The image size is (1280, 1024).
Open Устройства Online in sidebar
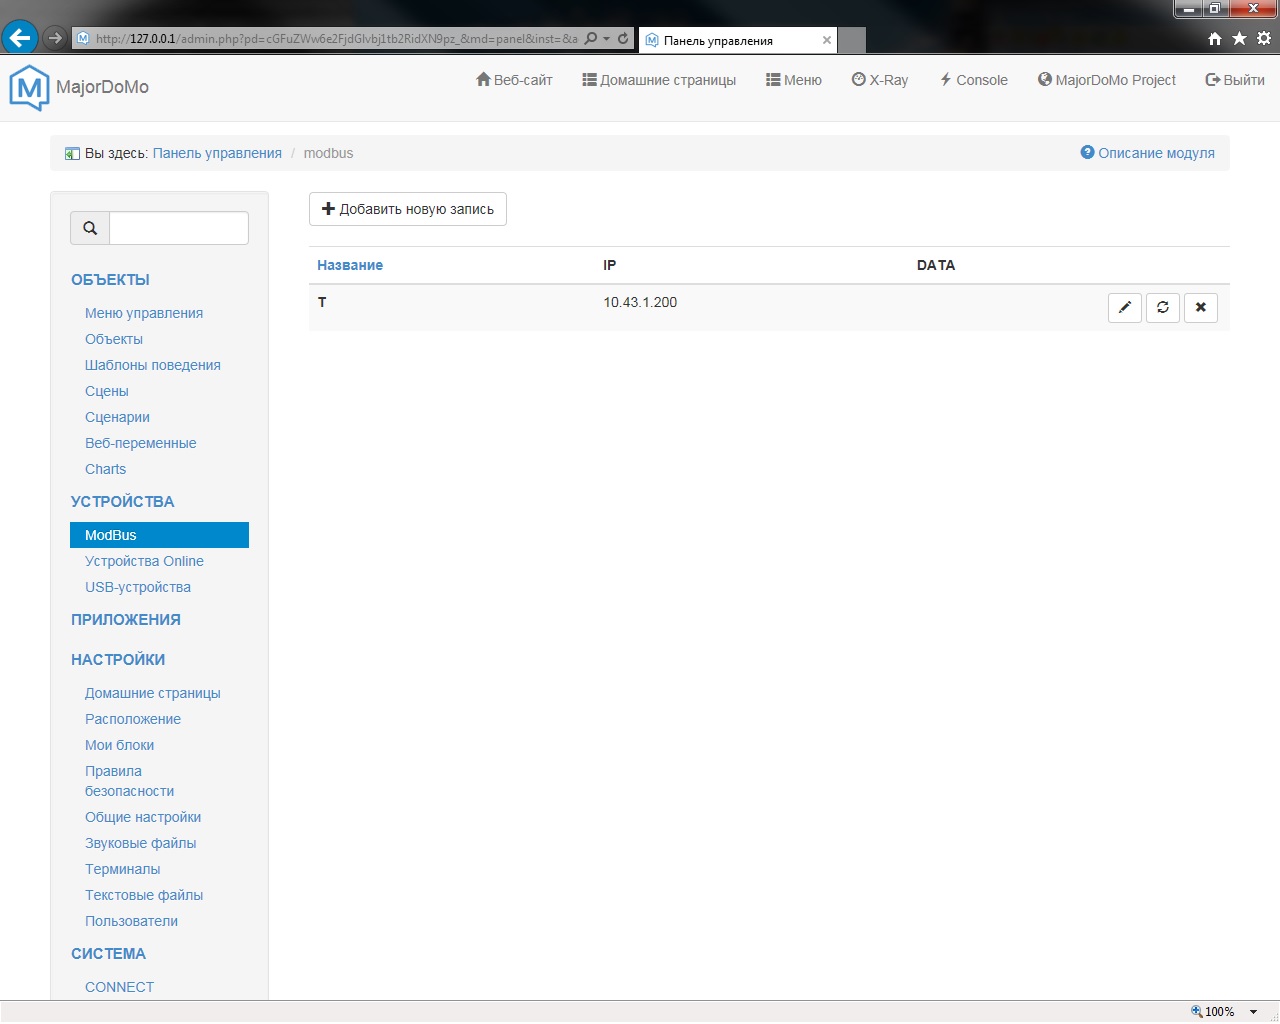tap(144, 561)
